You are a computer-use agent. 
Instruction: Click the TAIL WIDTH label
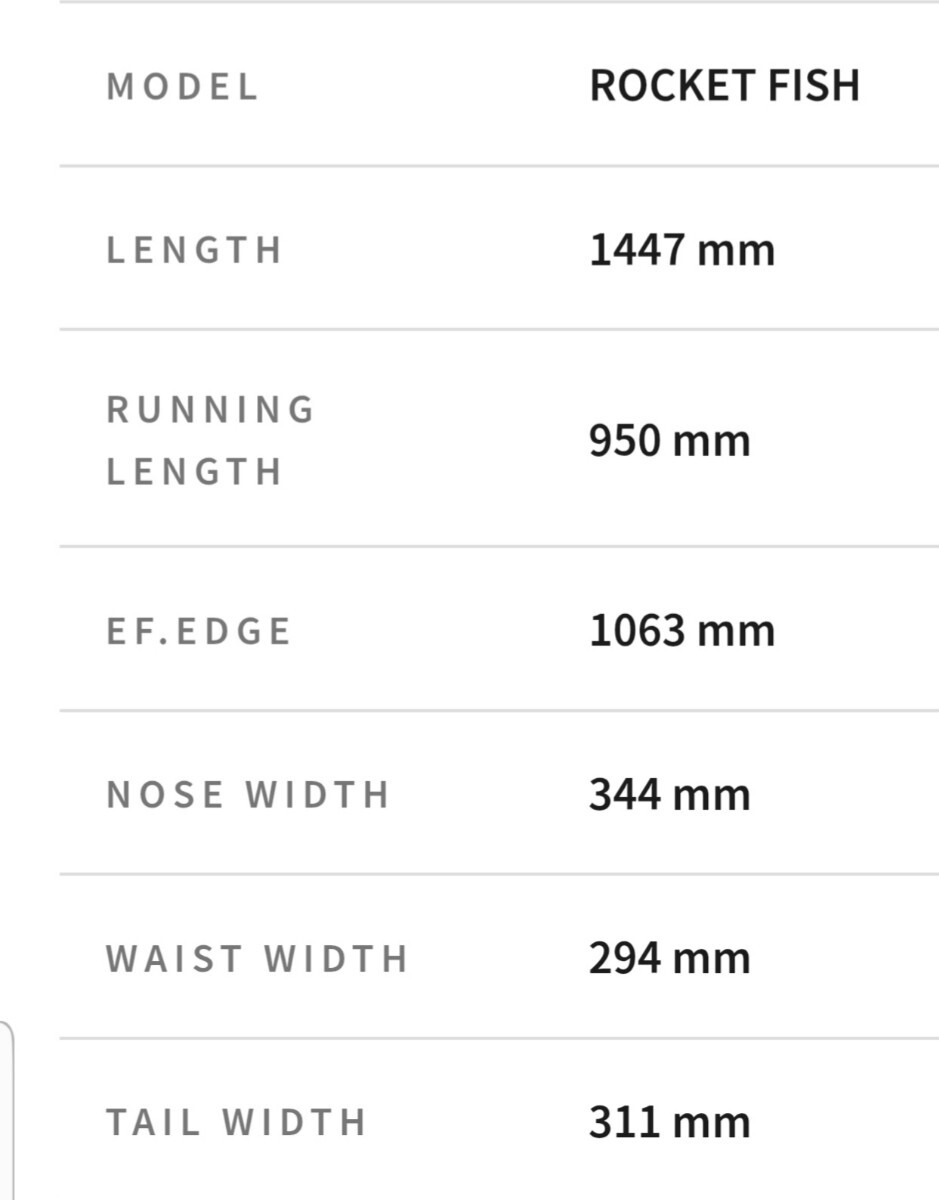[x=236, y=1122]
